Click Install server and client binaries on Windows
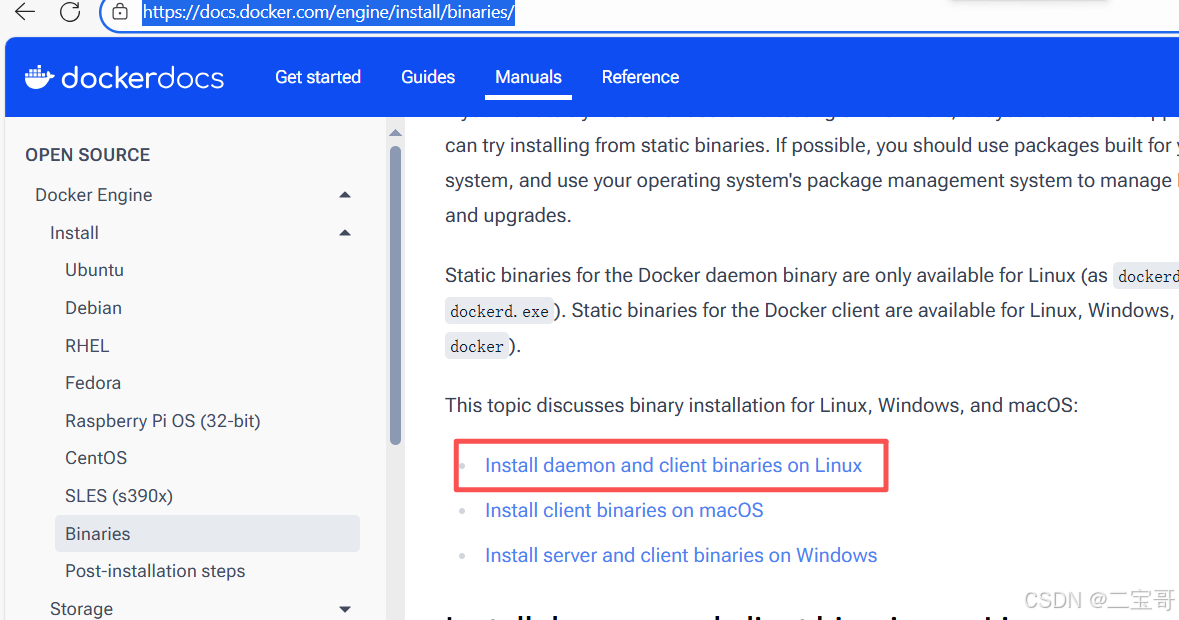This screenshot has height=620, width=1179. [681, 555]
